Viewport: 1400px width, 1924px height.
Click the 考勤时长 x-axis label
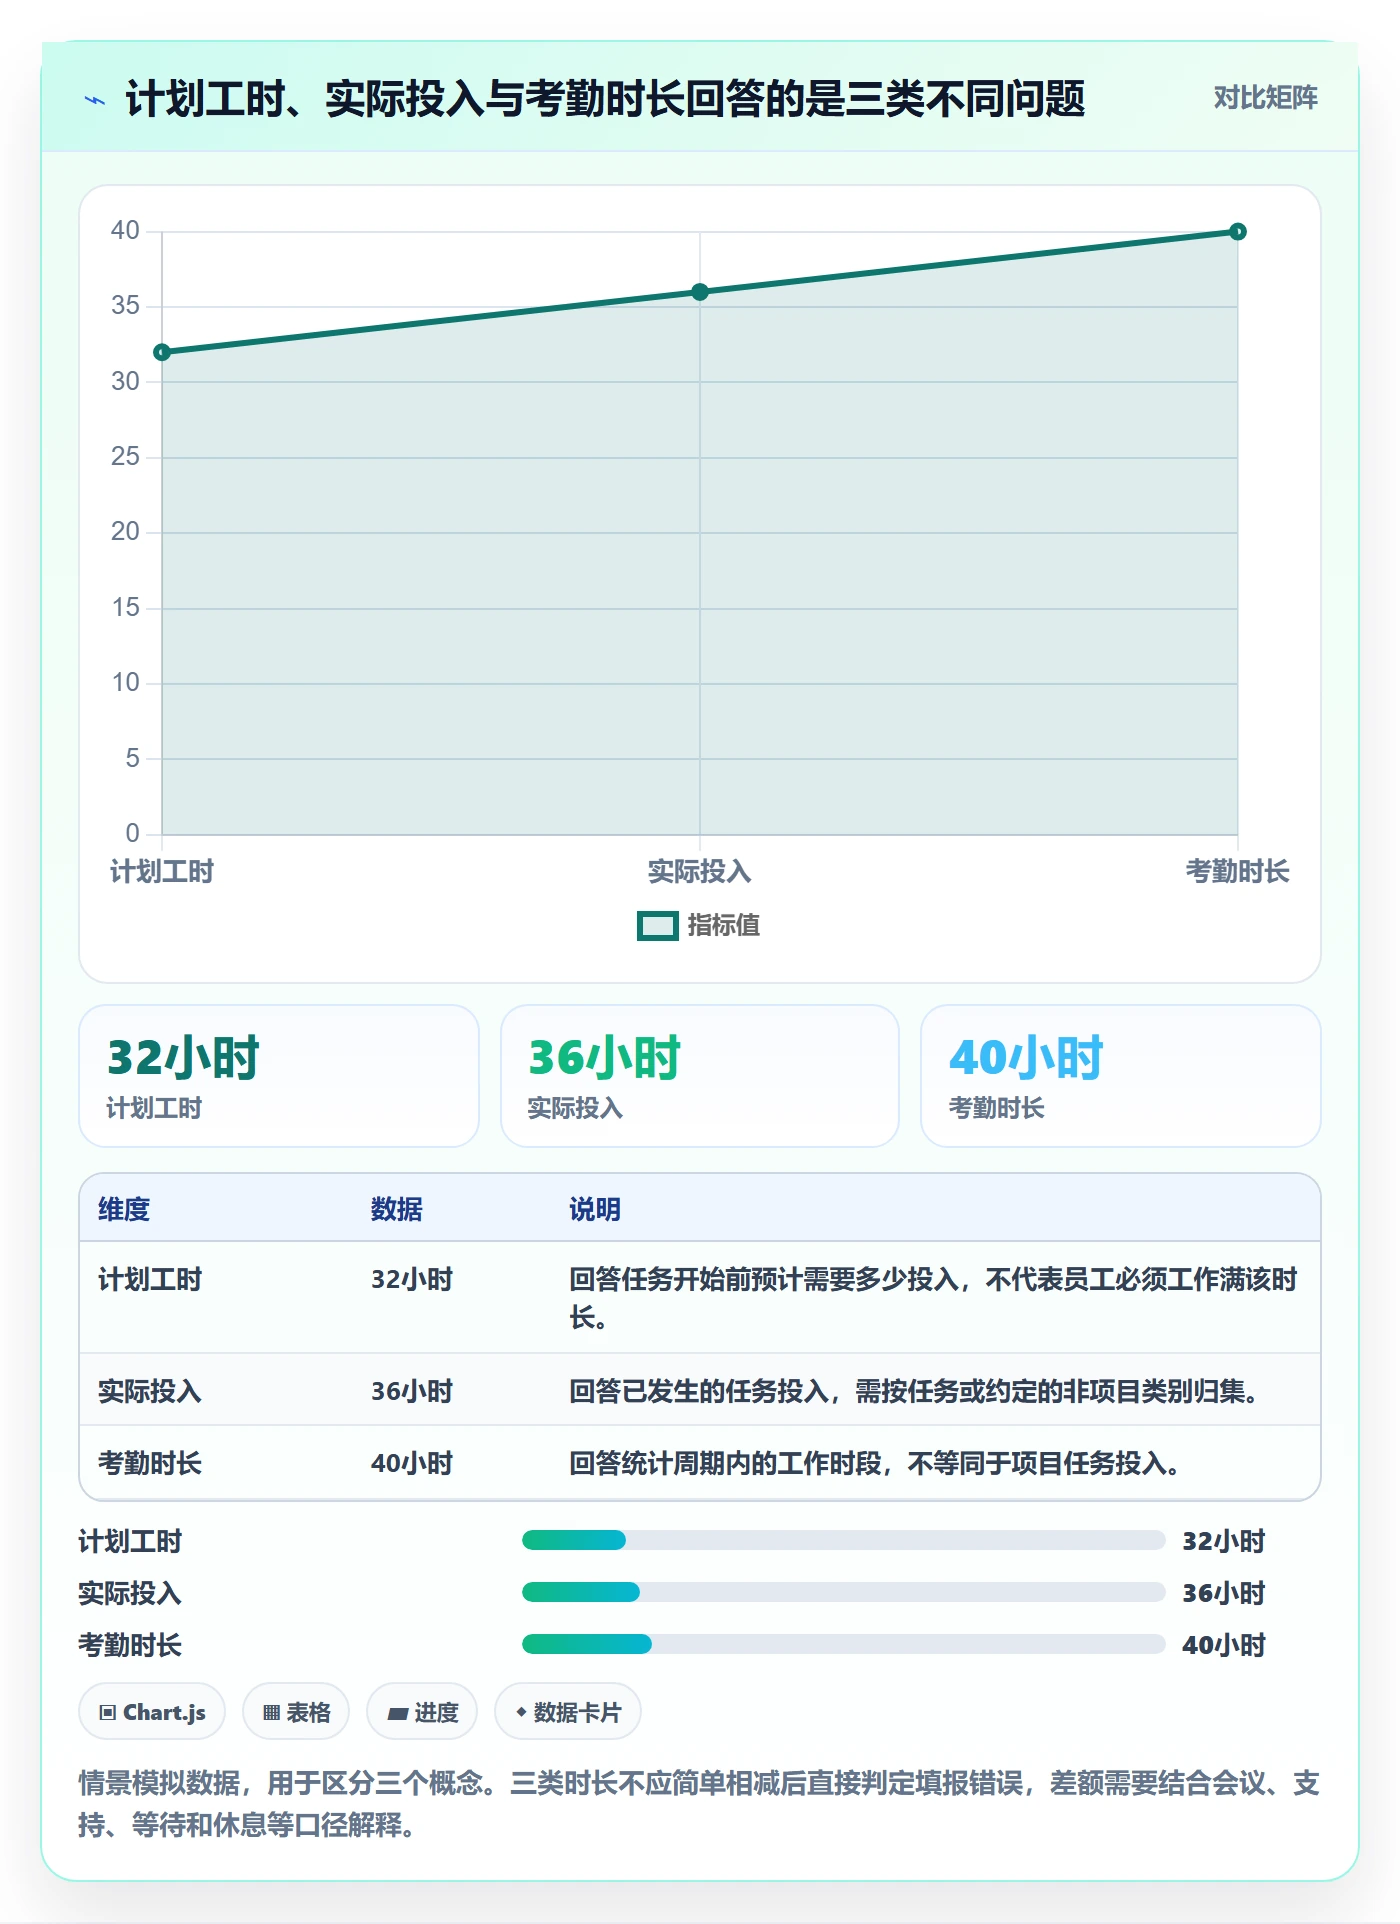coord(1238,872)
